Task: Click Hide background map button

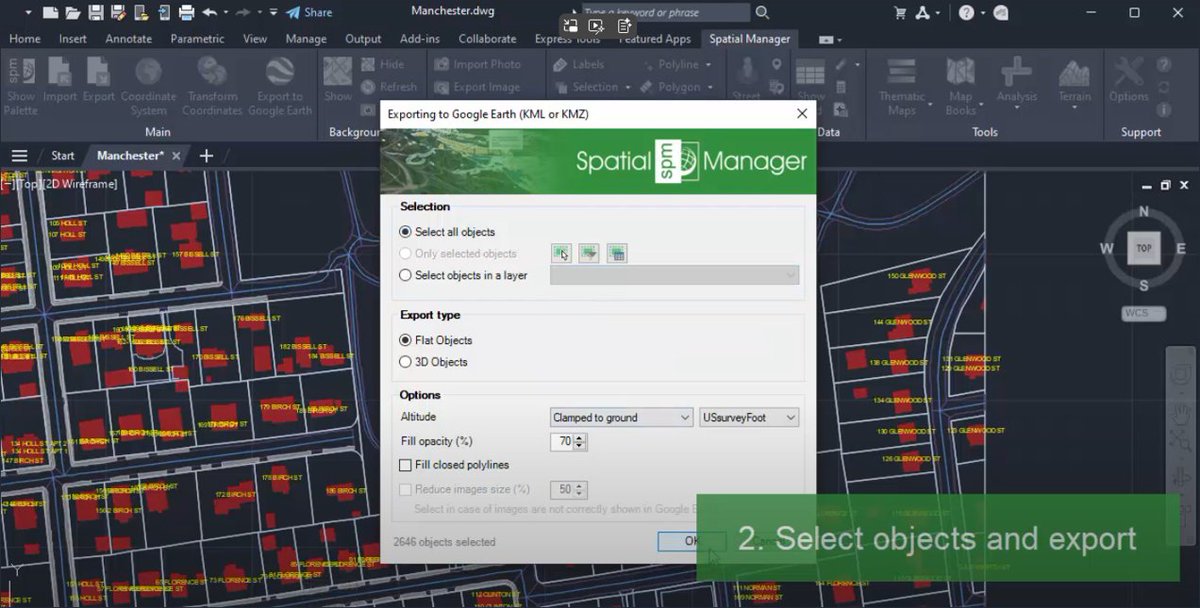Action: tap(381, 64)
